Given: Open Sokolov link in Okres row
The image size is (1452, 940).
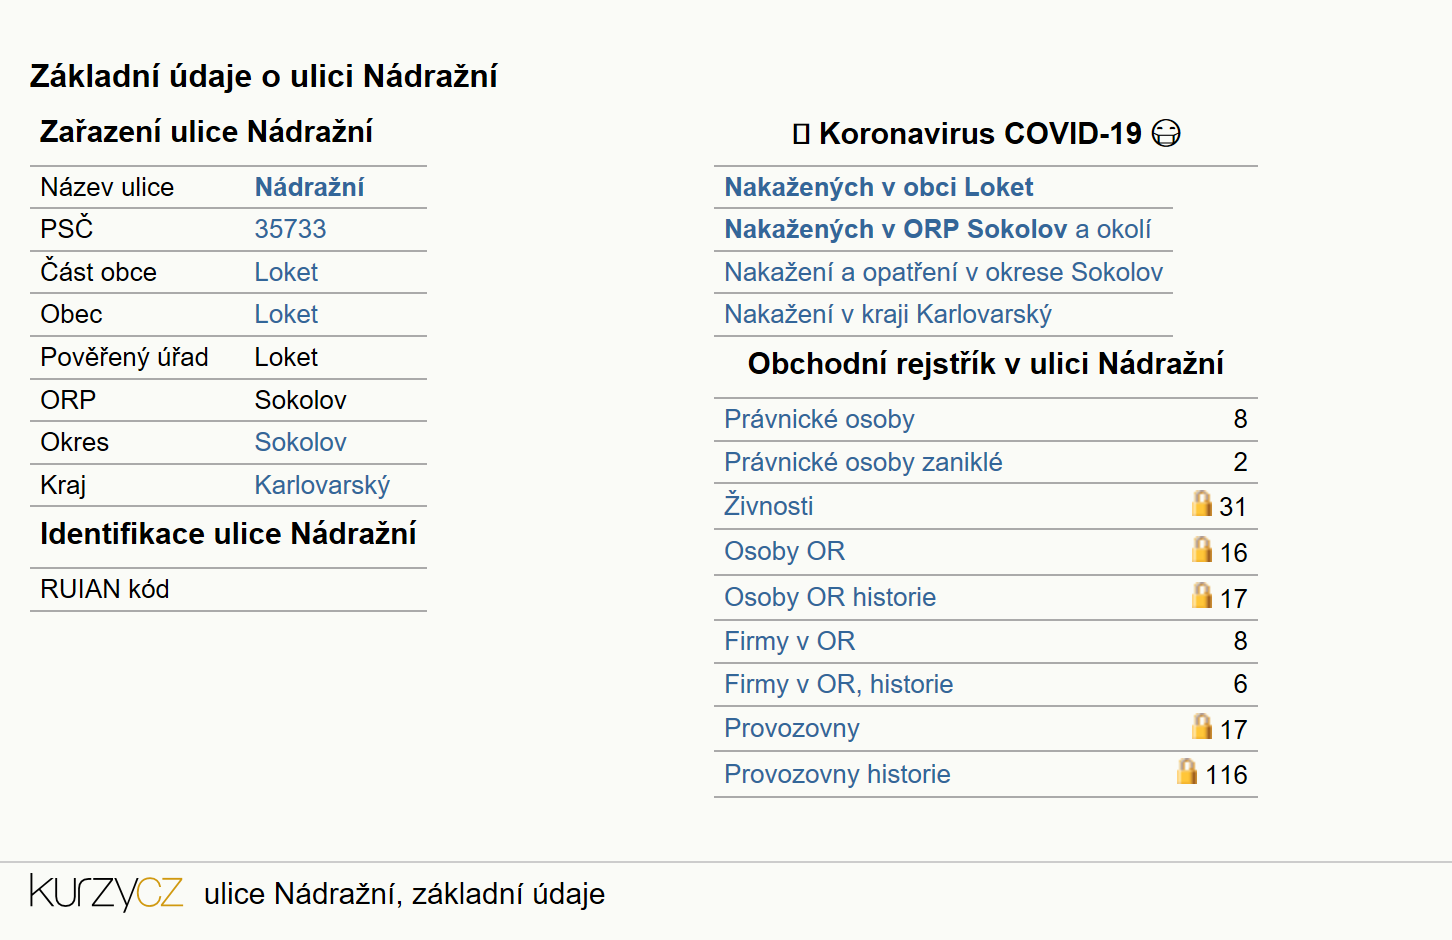Looking at the screenshot, I should pyautogui.click(x=300, y=442).
